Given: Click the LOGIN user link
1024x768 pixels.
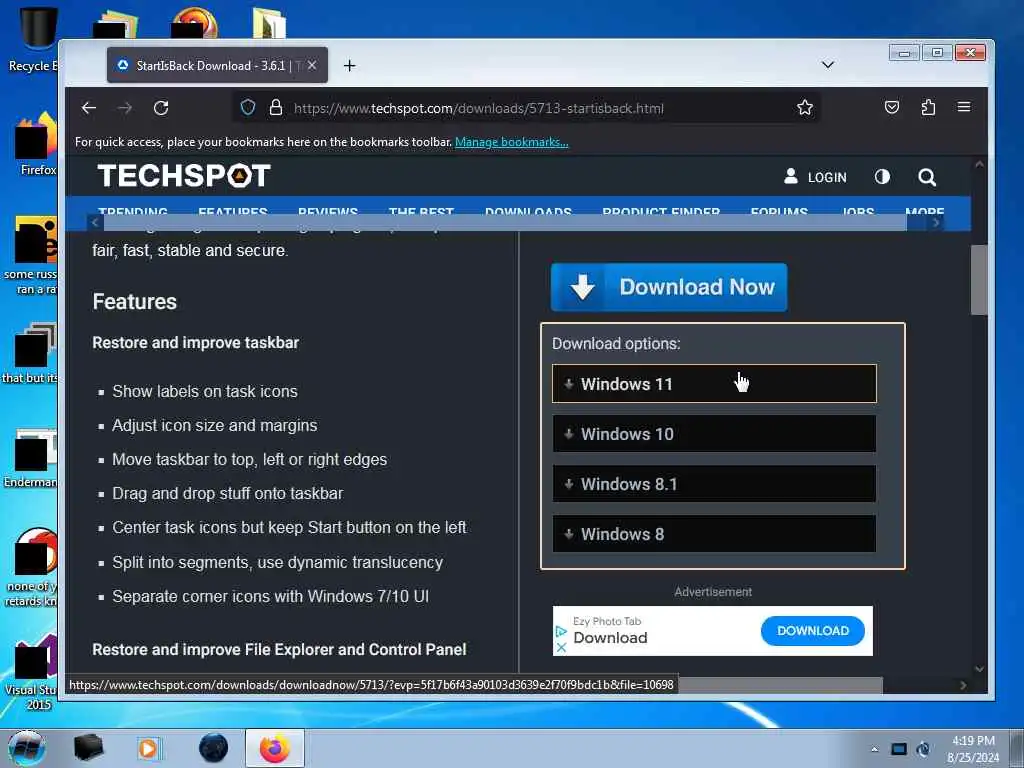Looking at the screenshot, I should [815, 177].
